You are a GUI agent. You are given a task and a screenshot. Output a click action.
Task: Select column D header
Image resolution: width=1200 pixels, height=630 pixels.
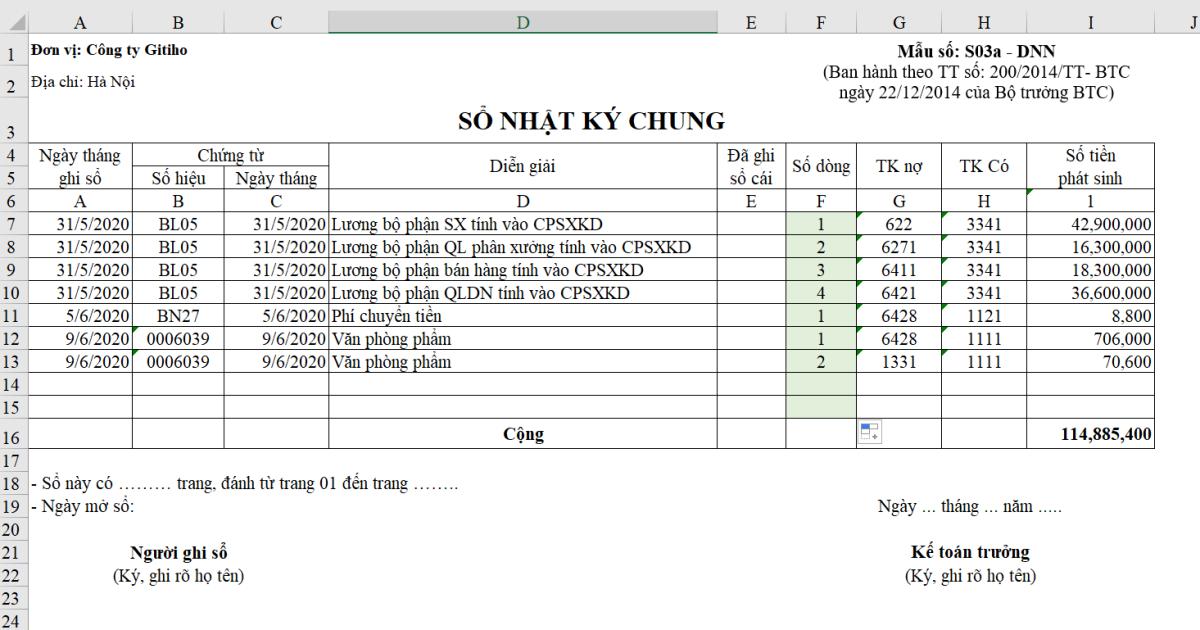[524, 20]
